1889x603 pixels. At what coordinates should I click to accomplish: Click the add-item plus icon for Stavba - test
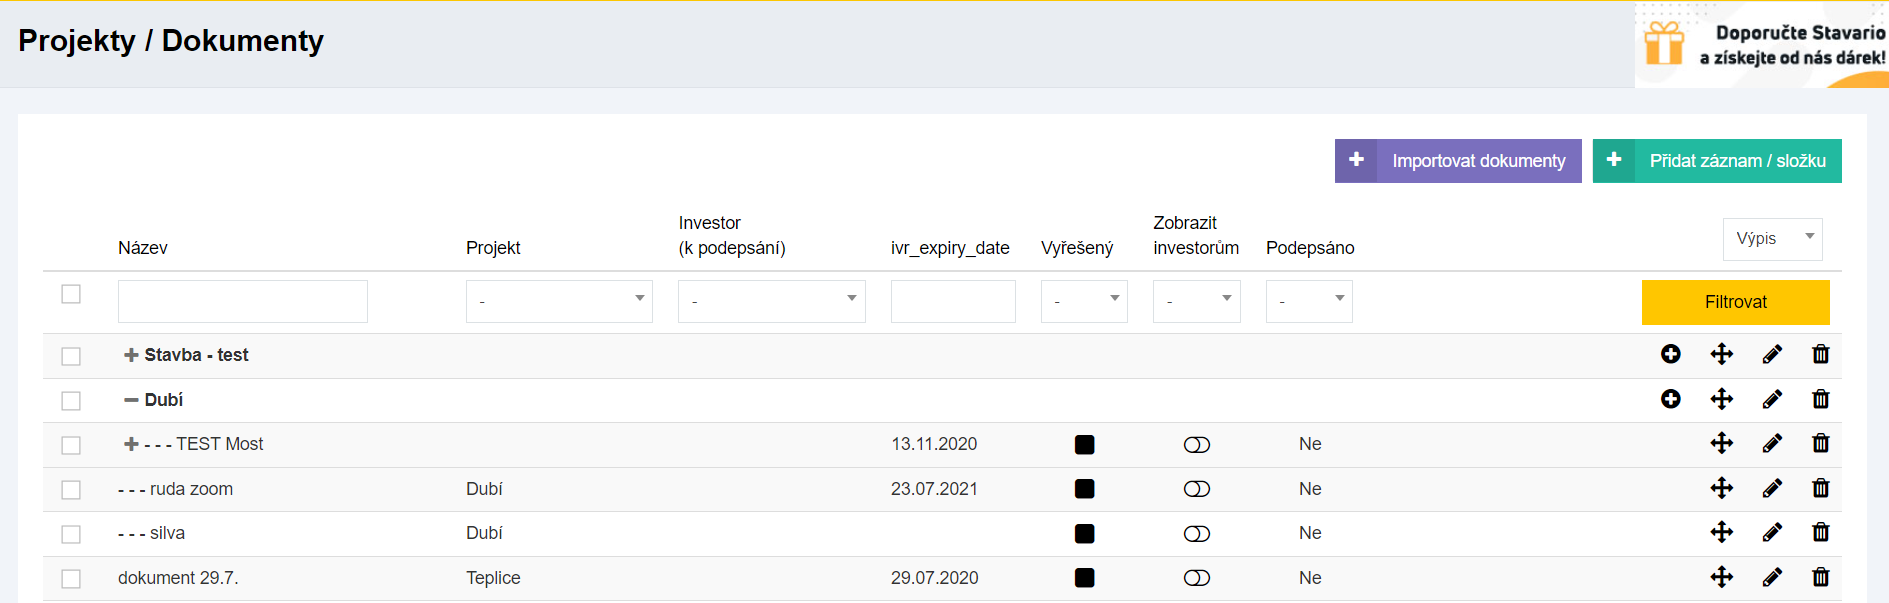tap(1670, 354)
